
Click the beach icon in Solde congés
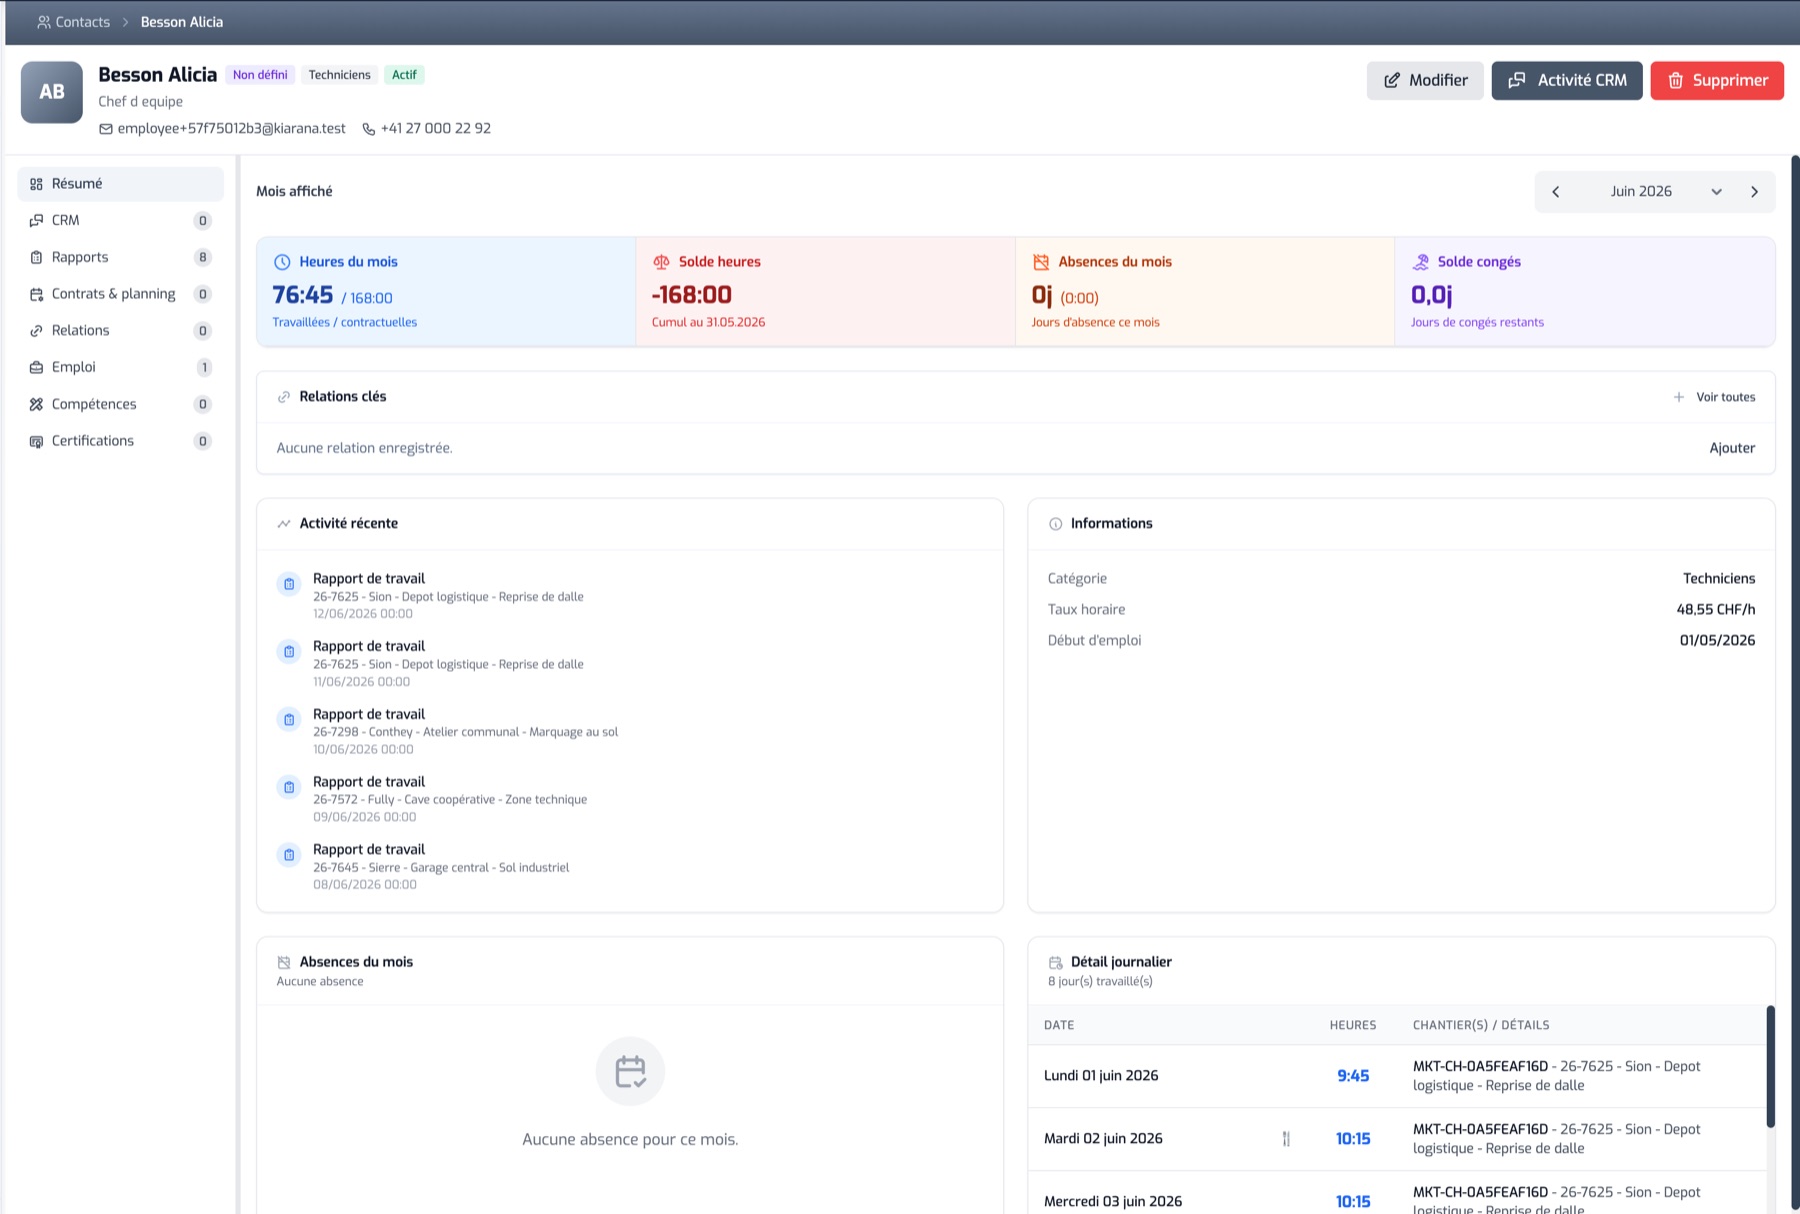(1420, 262)
